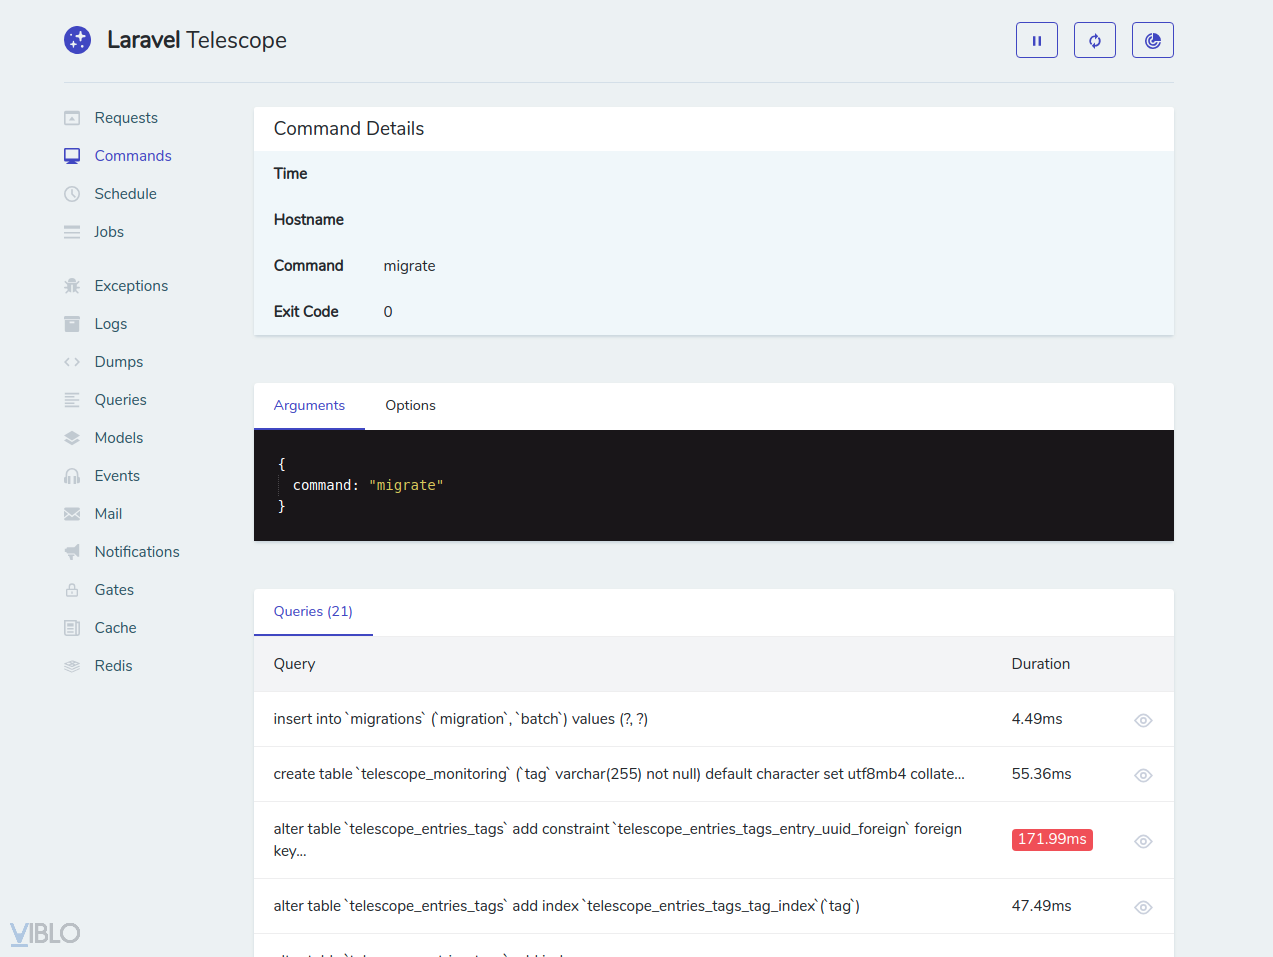Click the Dumps code brackets icon
The height and width of the screenshot is (957, 1273).
click(72, 362)
